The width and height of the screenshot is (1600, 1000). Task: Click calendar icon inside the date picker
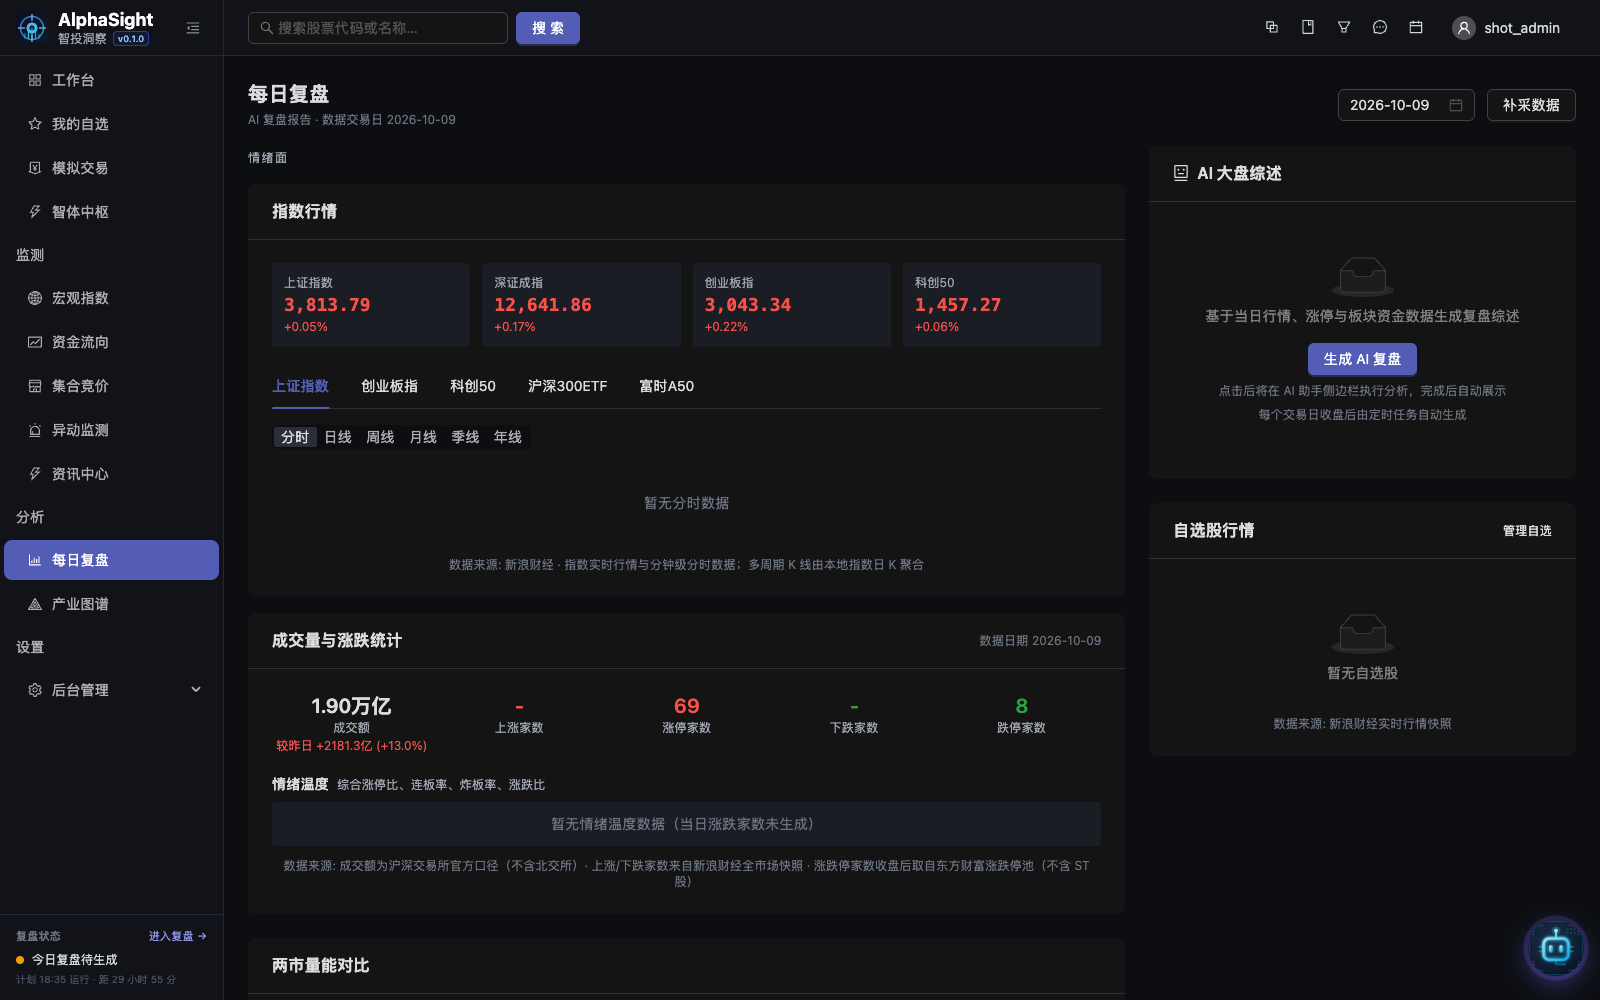click(1456, 105)
